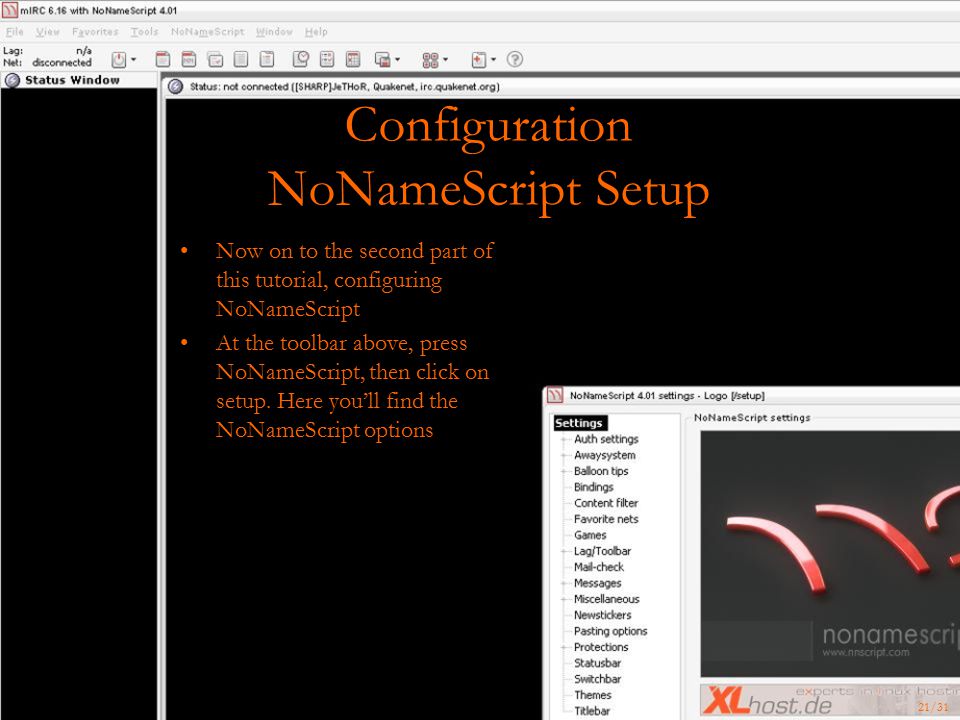
Task: Click the NoNameScript settings dialog title icon
Action: 555,396
